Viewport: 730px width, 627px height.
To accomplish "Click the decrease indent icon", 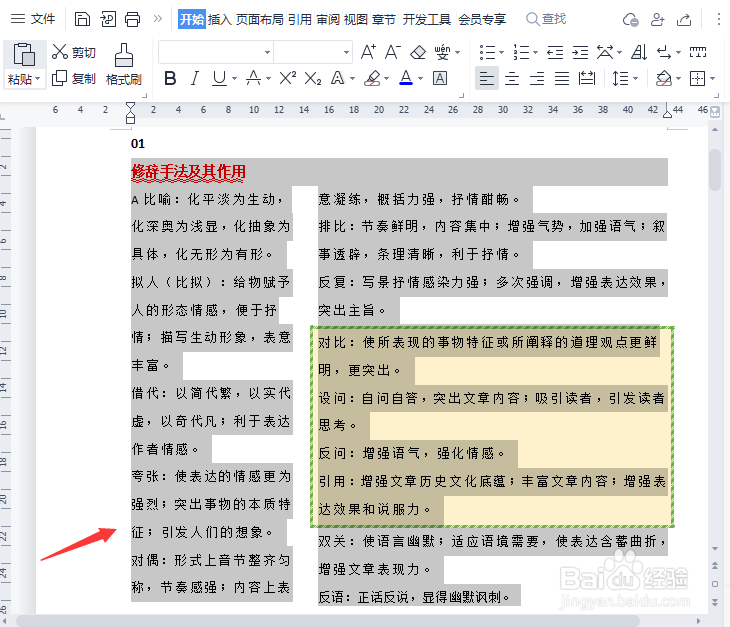I will (x=555, y=52).
